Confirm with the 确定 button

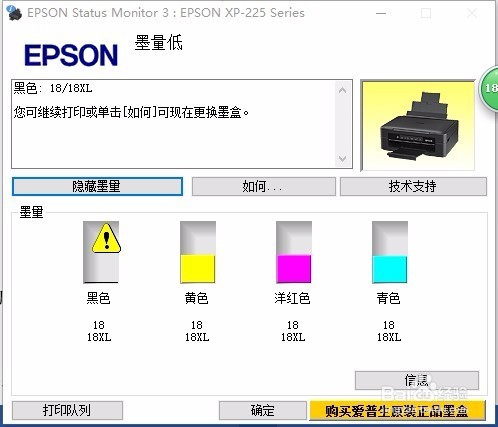coord(263,410)
